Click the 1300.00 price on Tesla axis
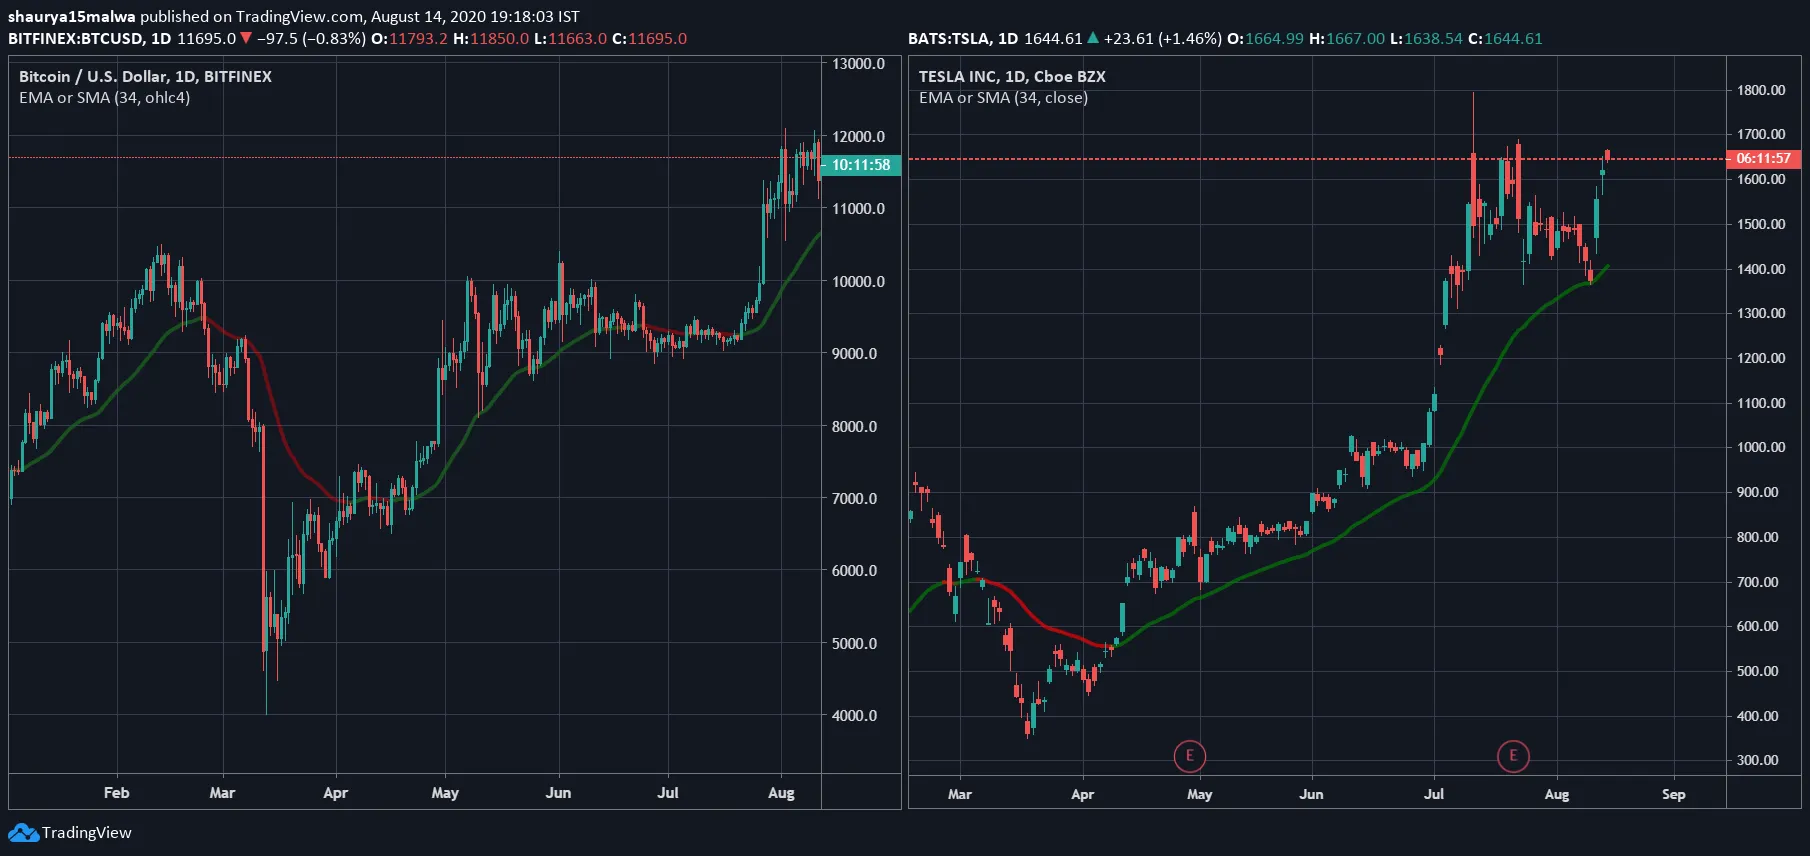Image resolution: width=1810 pixels, height=856 pixels. (x=1761, y=313)
